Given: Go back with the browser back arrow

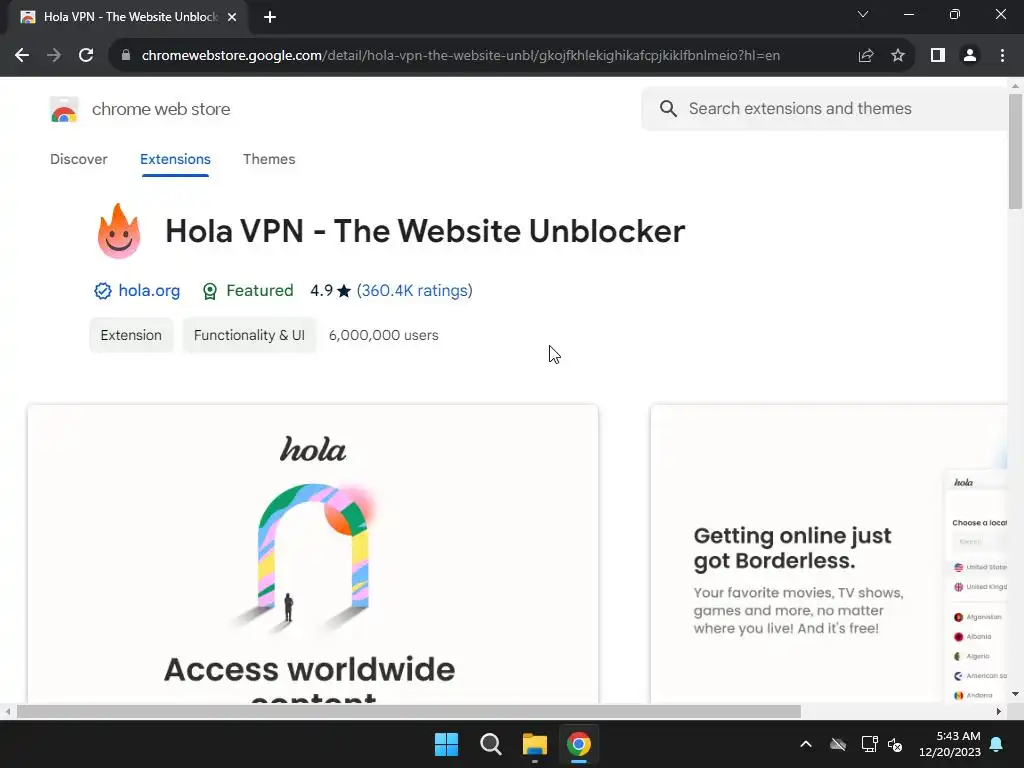Looking at the screenshot, I should click(x=22, y=56).
